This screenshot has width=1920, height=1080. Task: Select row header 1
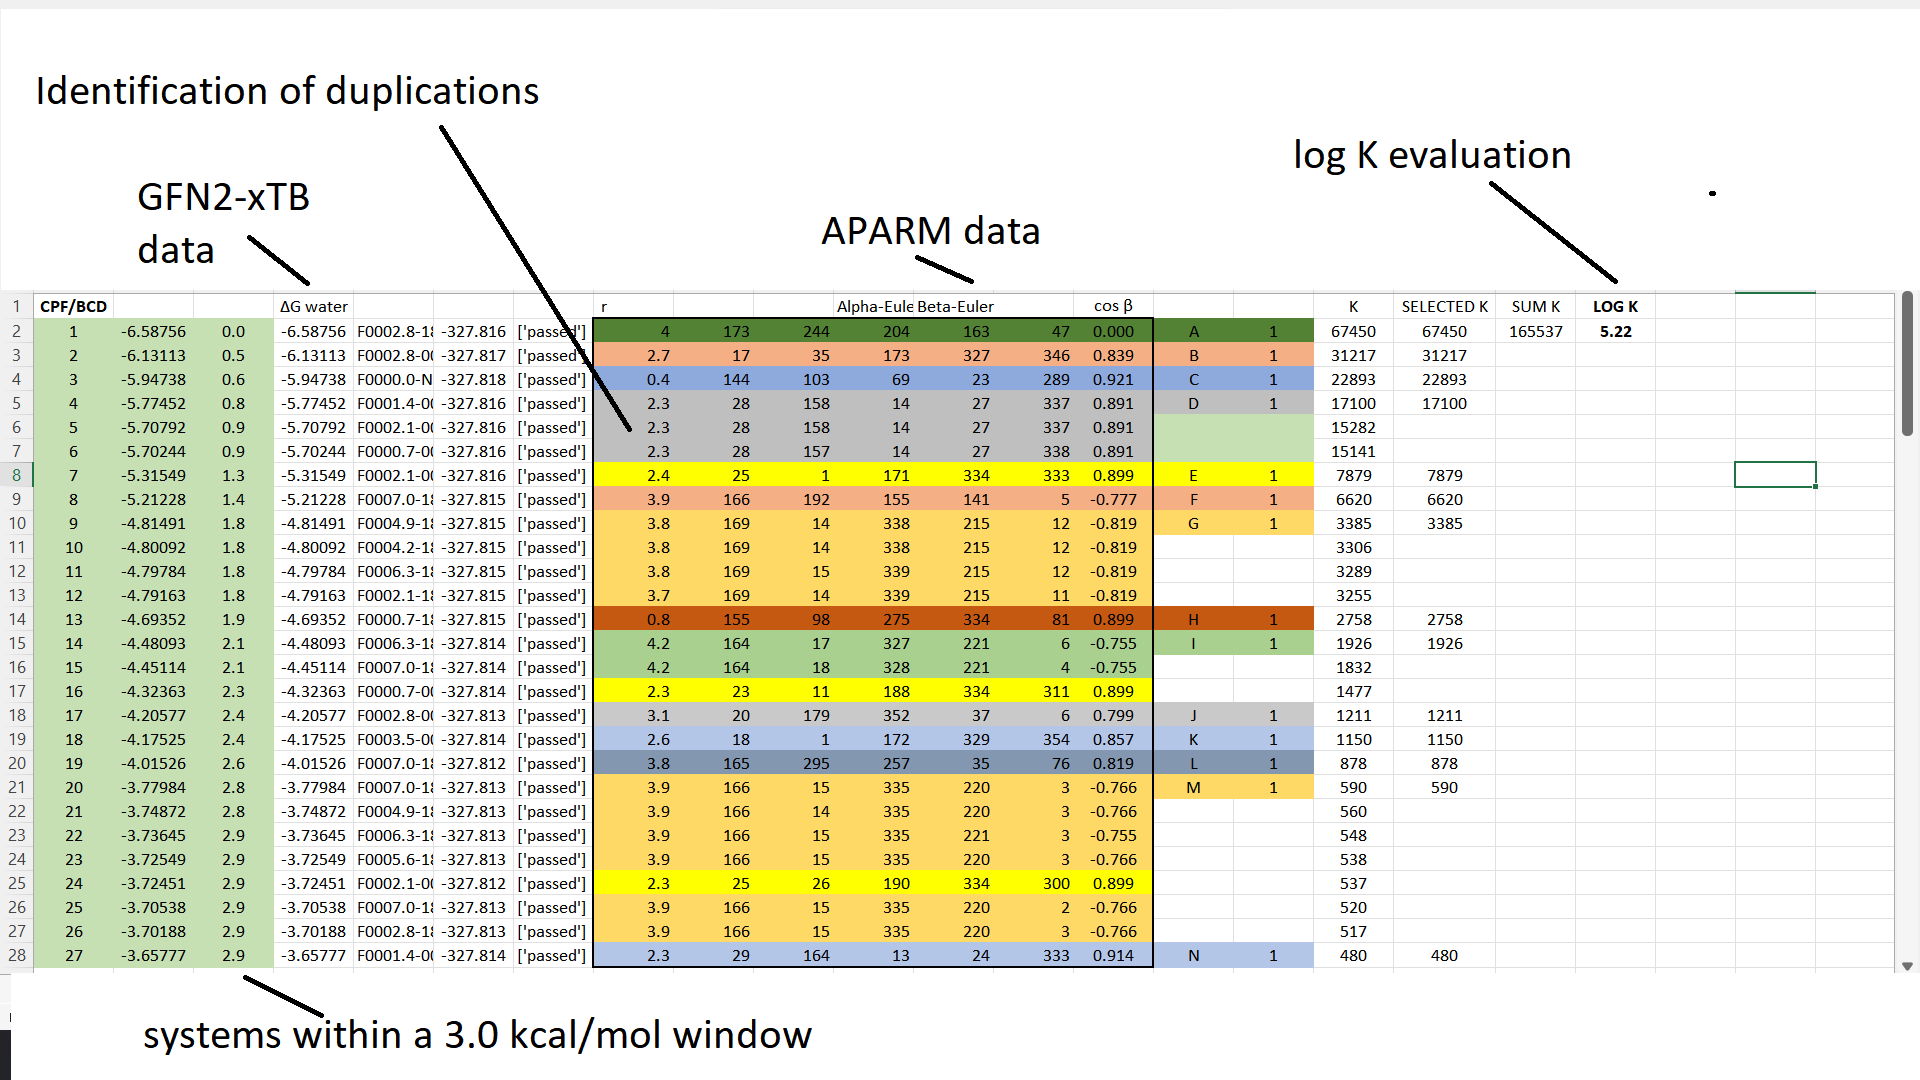pyautogui.click(x=16, y=306)
